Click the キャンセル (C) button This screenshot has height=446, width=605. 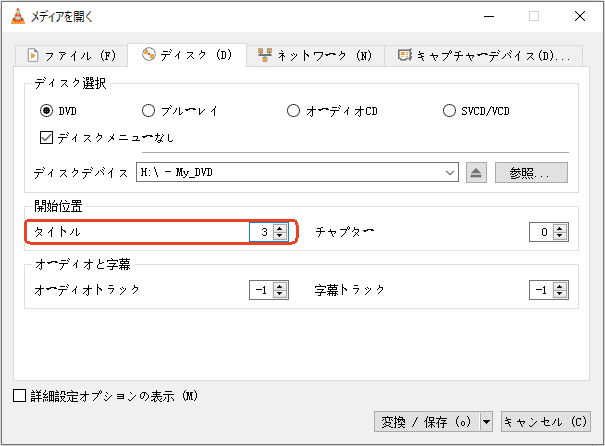tap(546, 422)
